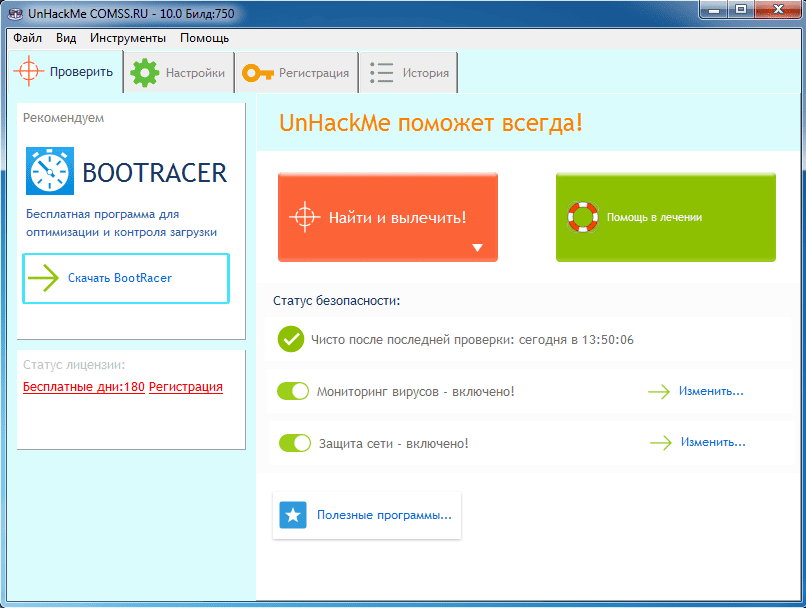This screenshot has height=608, width=806.
Task: Click green arrow next to Защита сети Изменить
Action: point(661,443)
